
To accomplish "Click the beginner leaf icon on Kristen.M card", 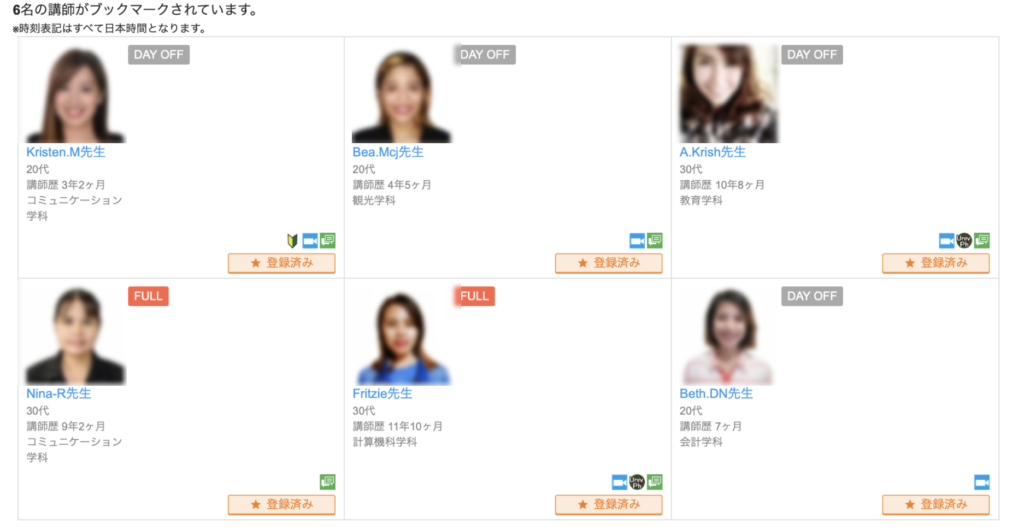I will (x=293, y=241).
